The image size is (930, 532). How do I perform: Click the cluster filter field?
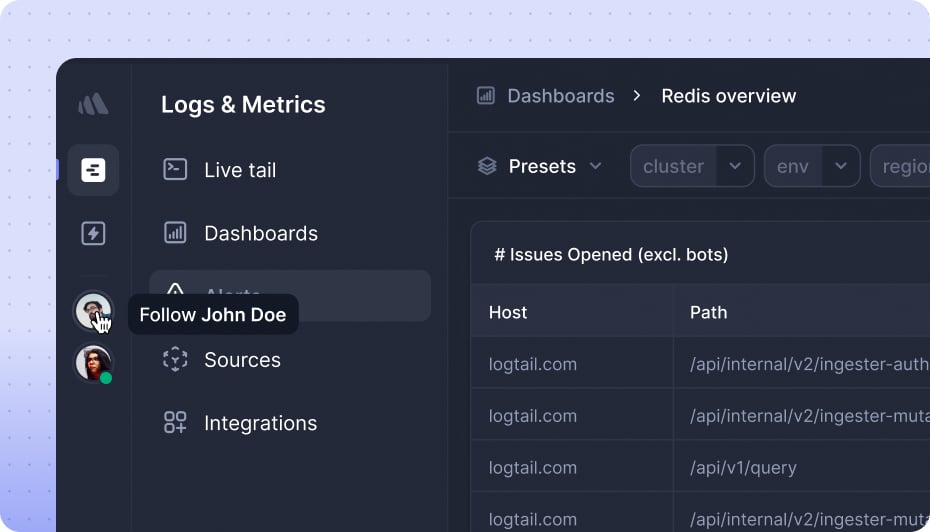point(673,166)
